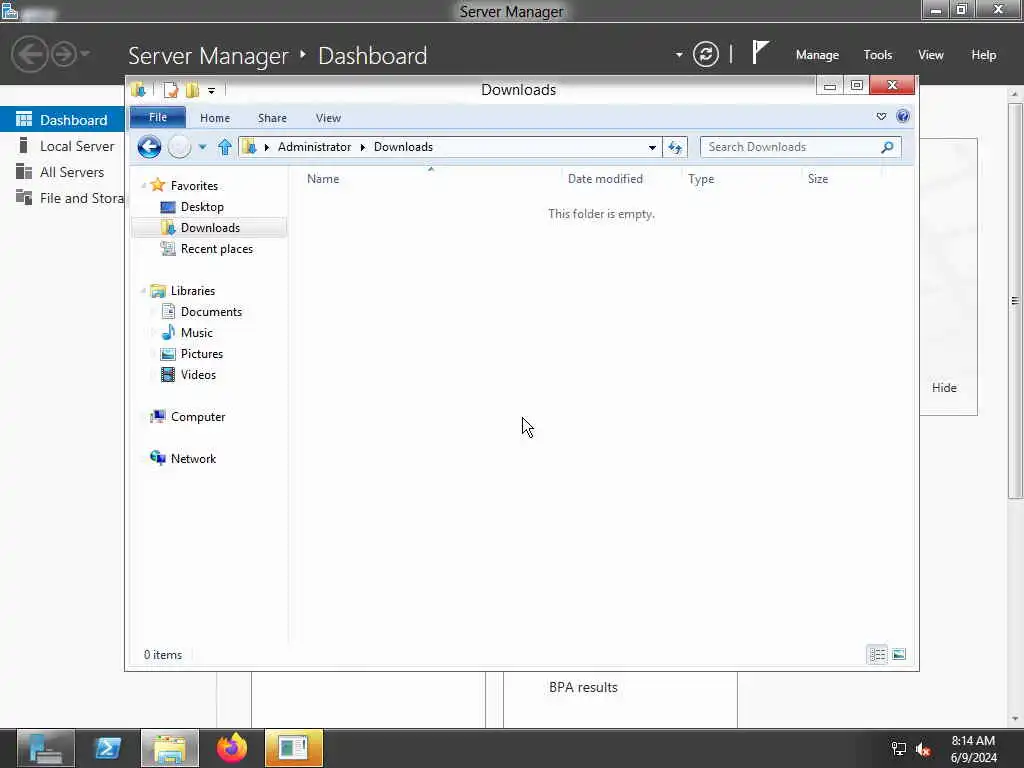Open Firefox from taskbar
The width and height of the screenshot is (1024, 768).
(x=232, y=748)
